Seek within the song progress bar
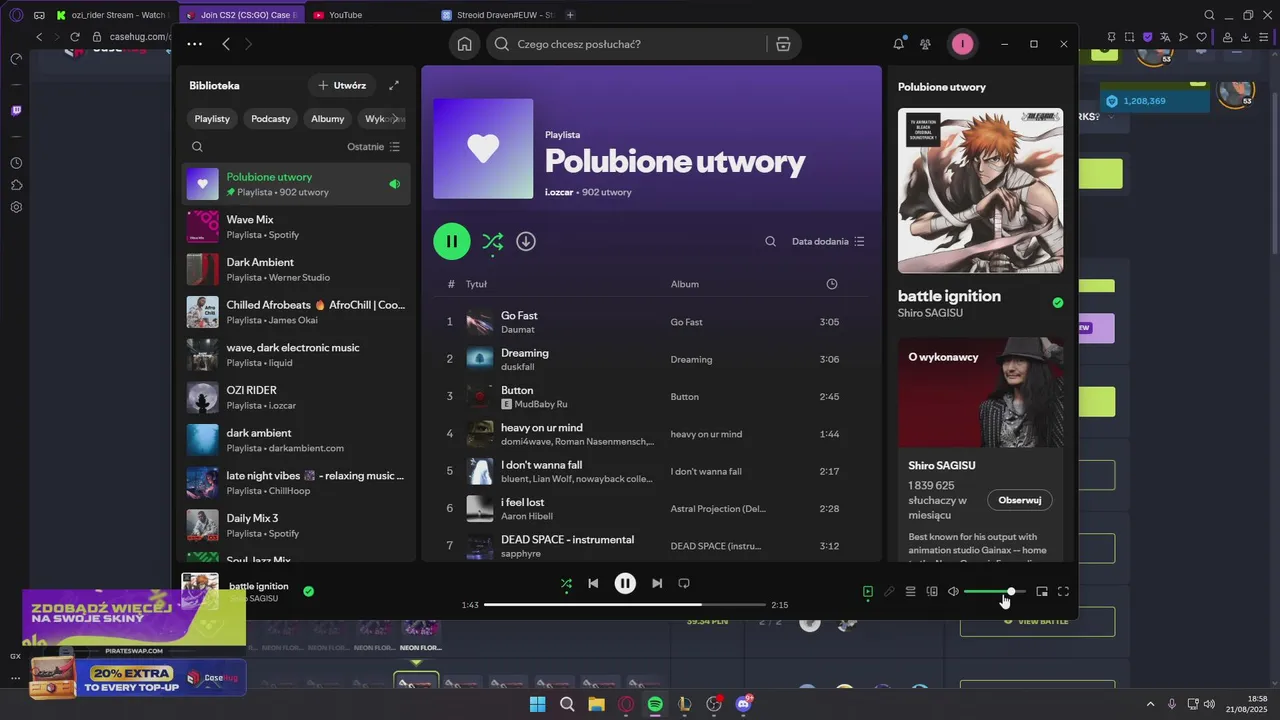 click(625, 605)
